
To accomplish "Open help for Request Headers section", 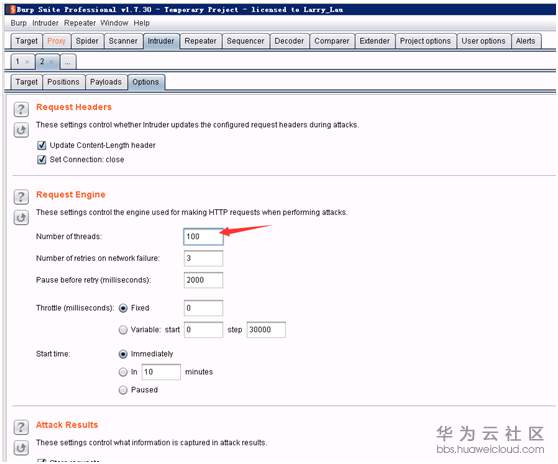I will (21, 109).
